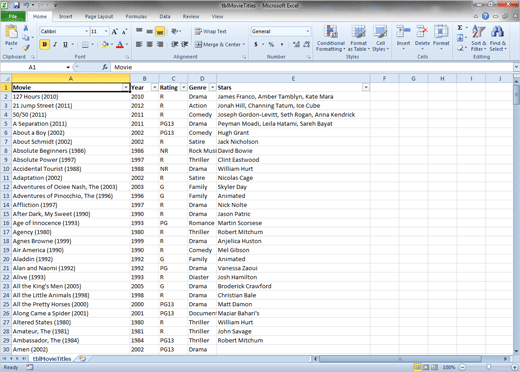Image resolution: width=520 pixels, height=372 pixels.
Task: Click the Accounting dollar format icon
Action: pyautogui.click(x=256, y=44)
